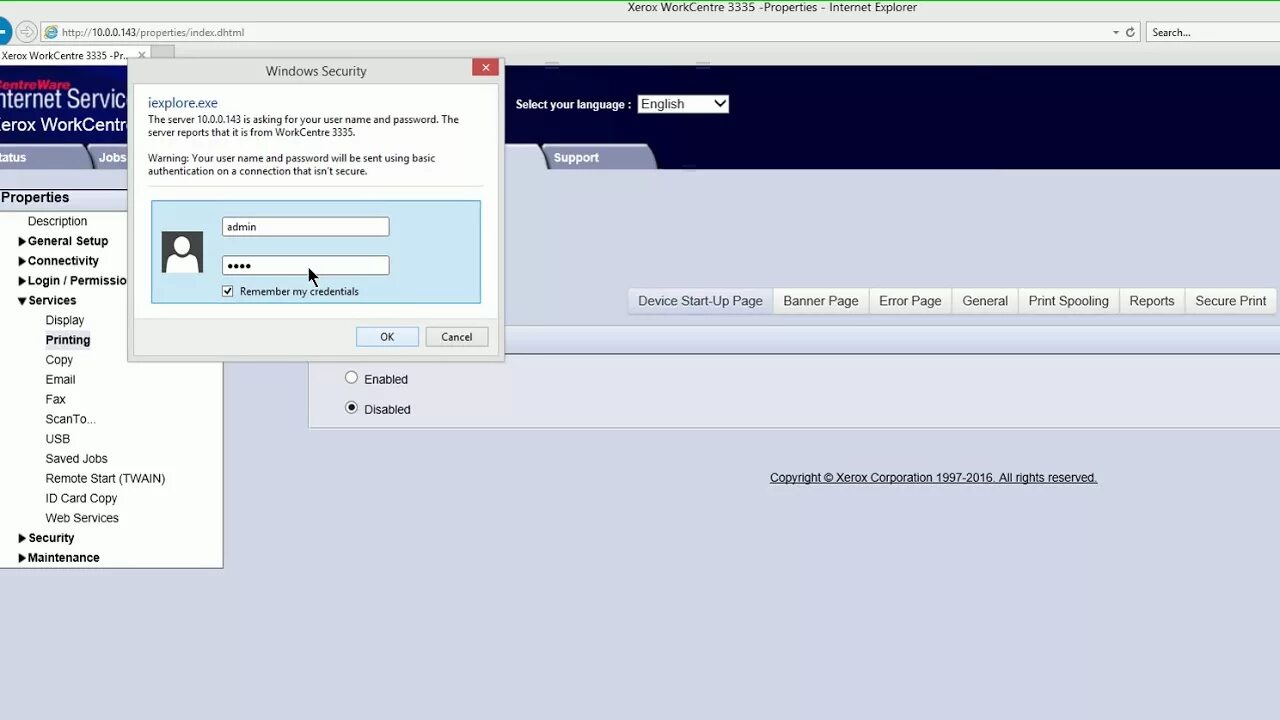Open the Banner Page tab
The height and width of the screenshot is (720, 1280).
821,301
